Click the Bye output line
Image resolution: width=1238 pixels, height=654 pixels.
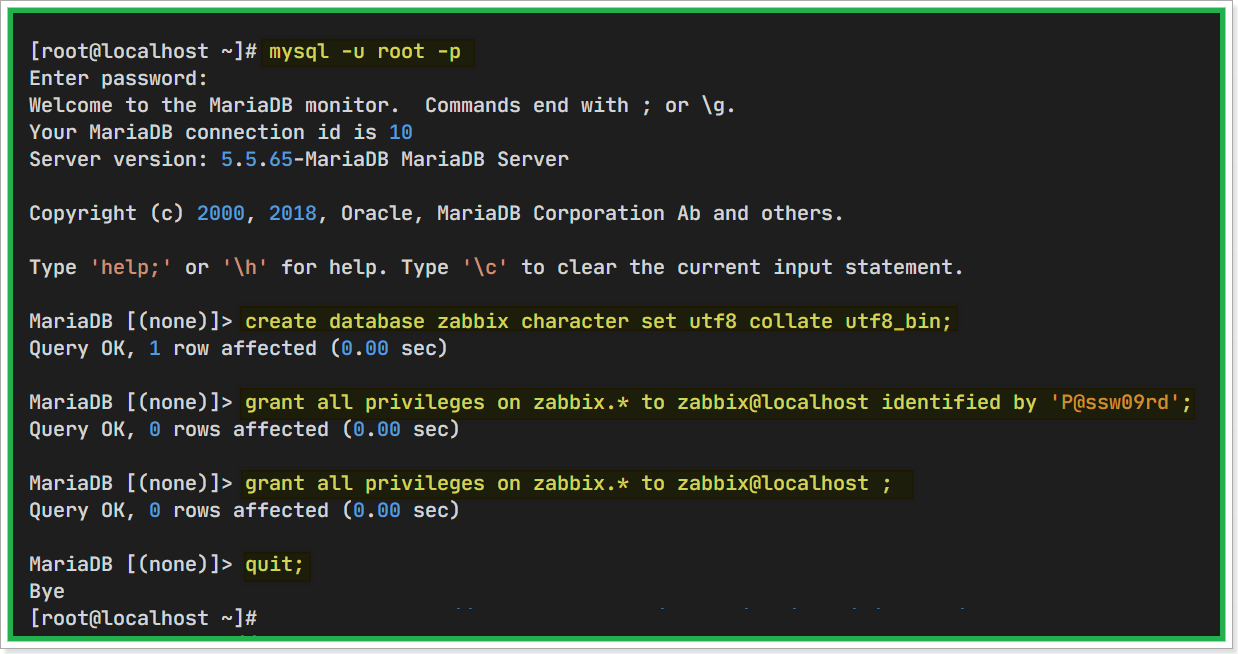pos(47,591)
